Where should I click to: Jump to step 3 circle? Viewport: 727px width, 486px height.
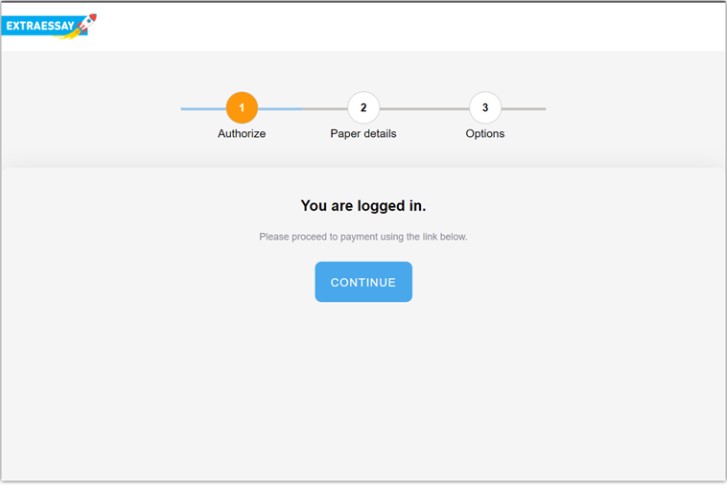[x=485, y=108]
